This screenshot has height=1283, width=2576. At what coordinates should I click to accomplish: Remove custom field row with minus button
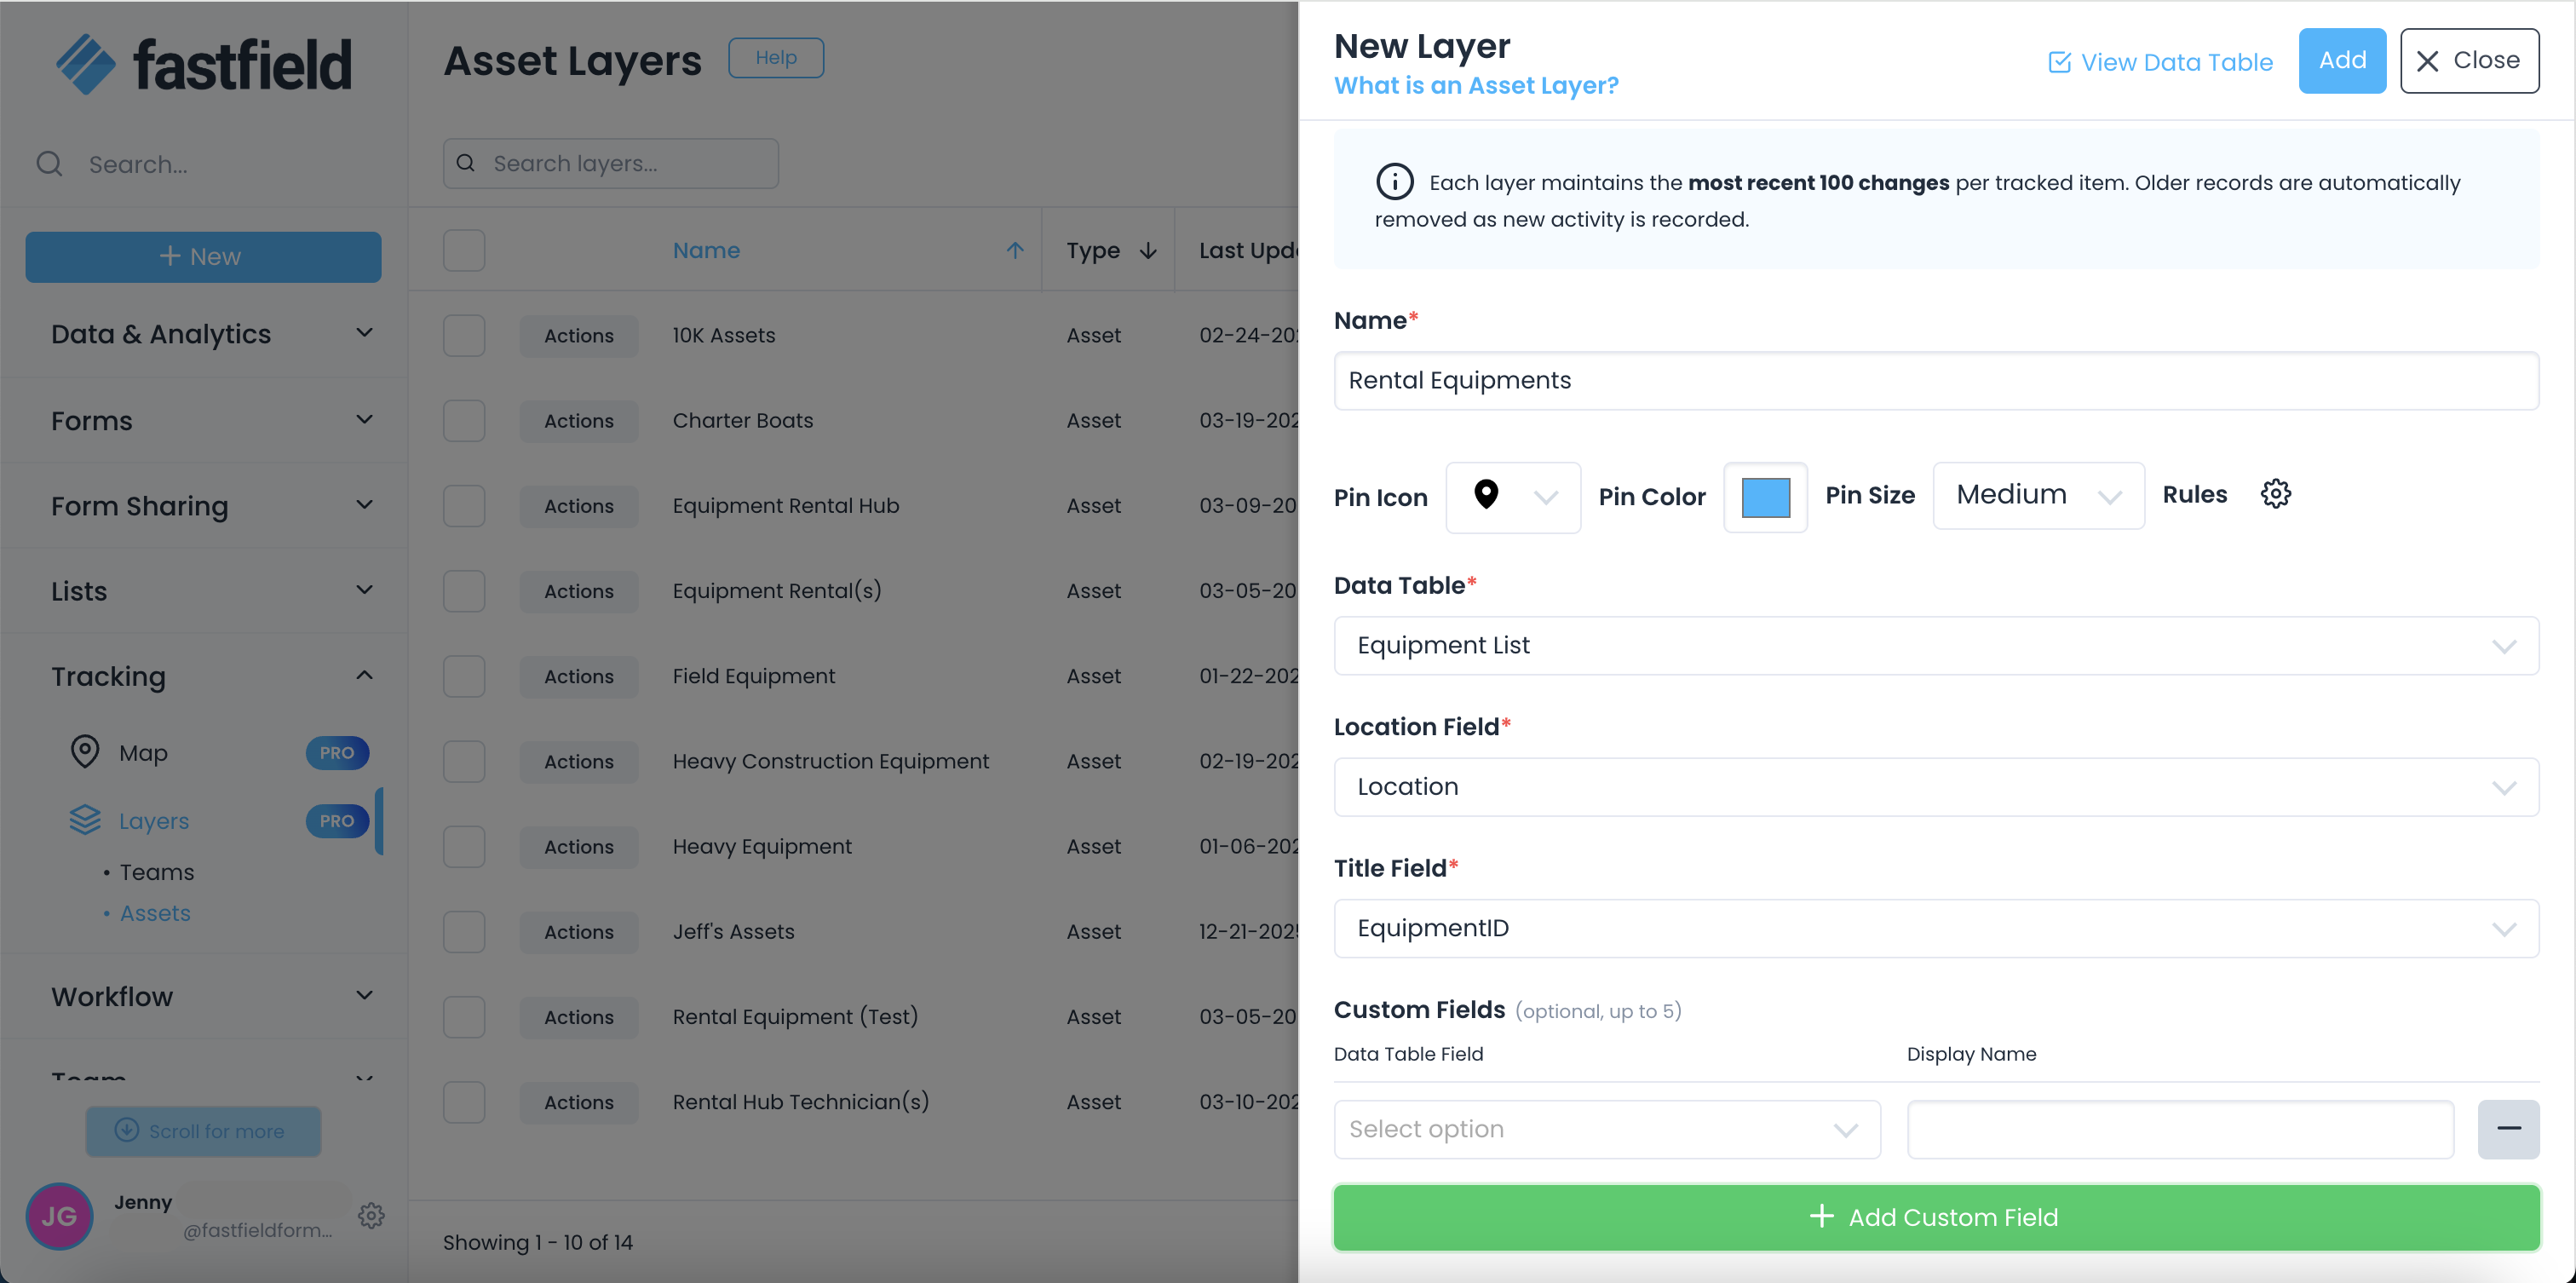tap(2507, 1129)
